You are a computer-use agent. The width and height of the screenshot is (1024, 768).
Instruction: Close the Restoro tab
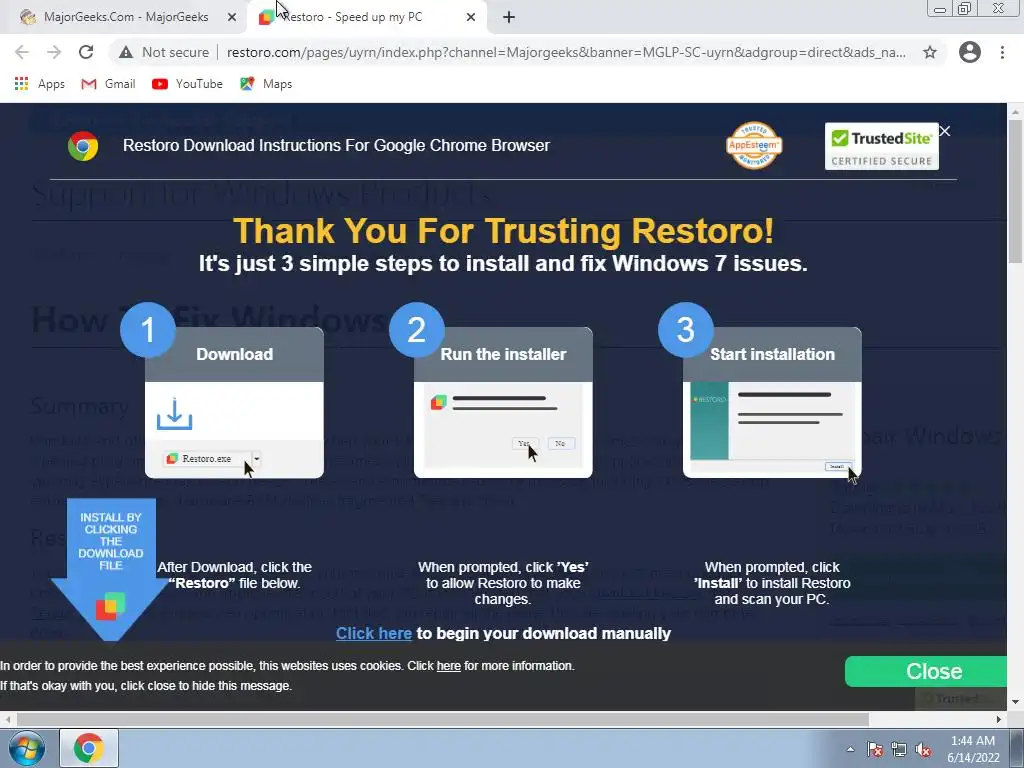pyautogui.click(x=471, y=18)
